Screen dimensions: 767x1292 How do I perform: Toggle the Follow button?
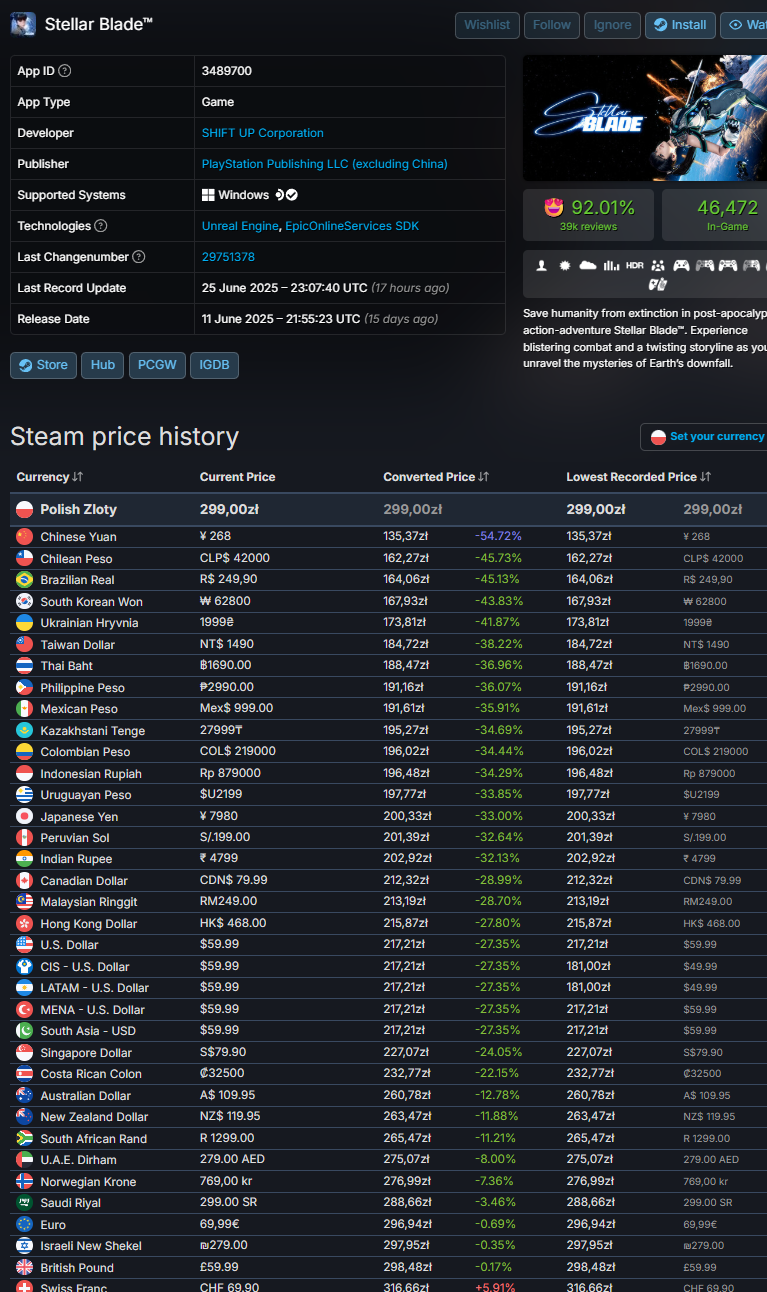[x=552, y=25]
